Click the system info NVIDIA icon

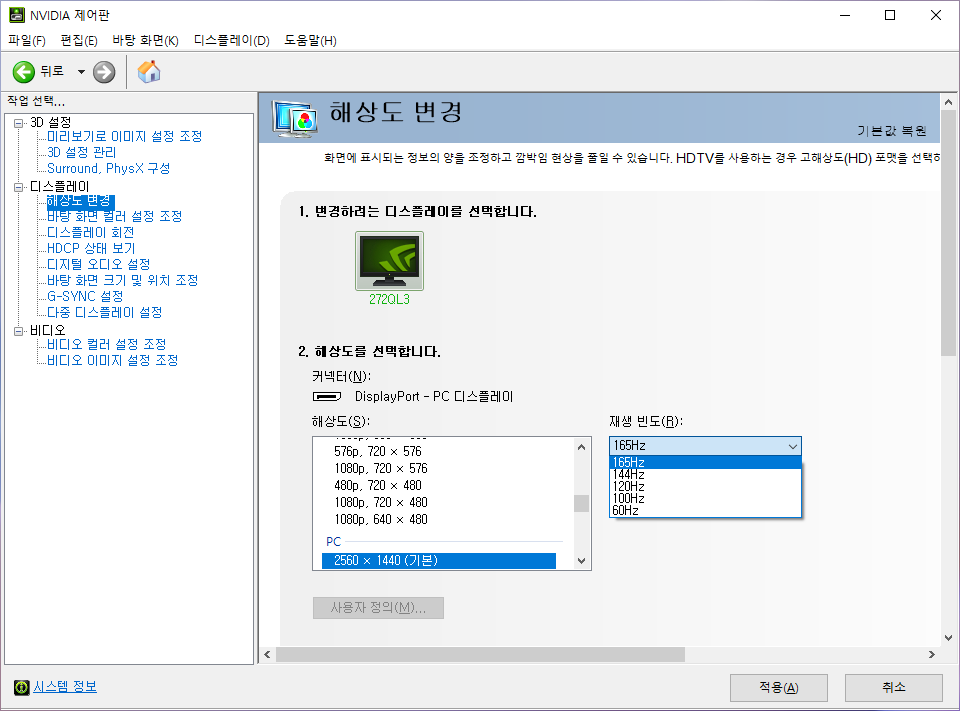(x=21, y=687)
